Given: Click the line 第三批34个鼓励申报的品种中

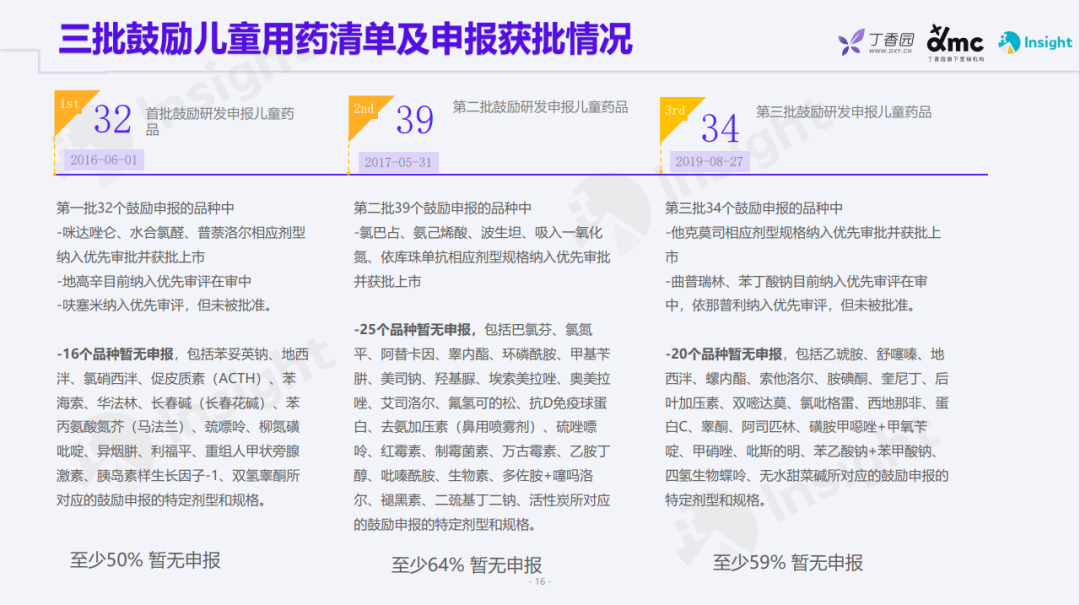Looking at the screenshot, I should [x=754, y=208].
